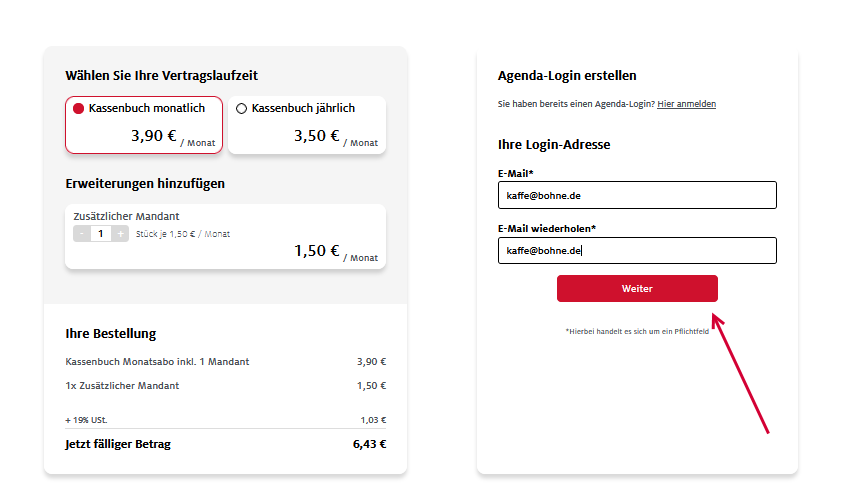Choose the Kassenbuch jährlich 3,50 € card
The image size is (864, 496).
307,125
